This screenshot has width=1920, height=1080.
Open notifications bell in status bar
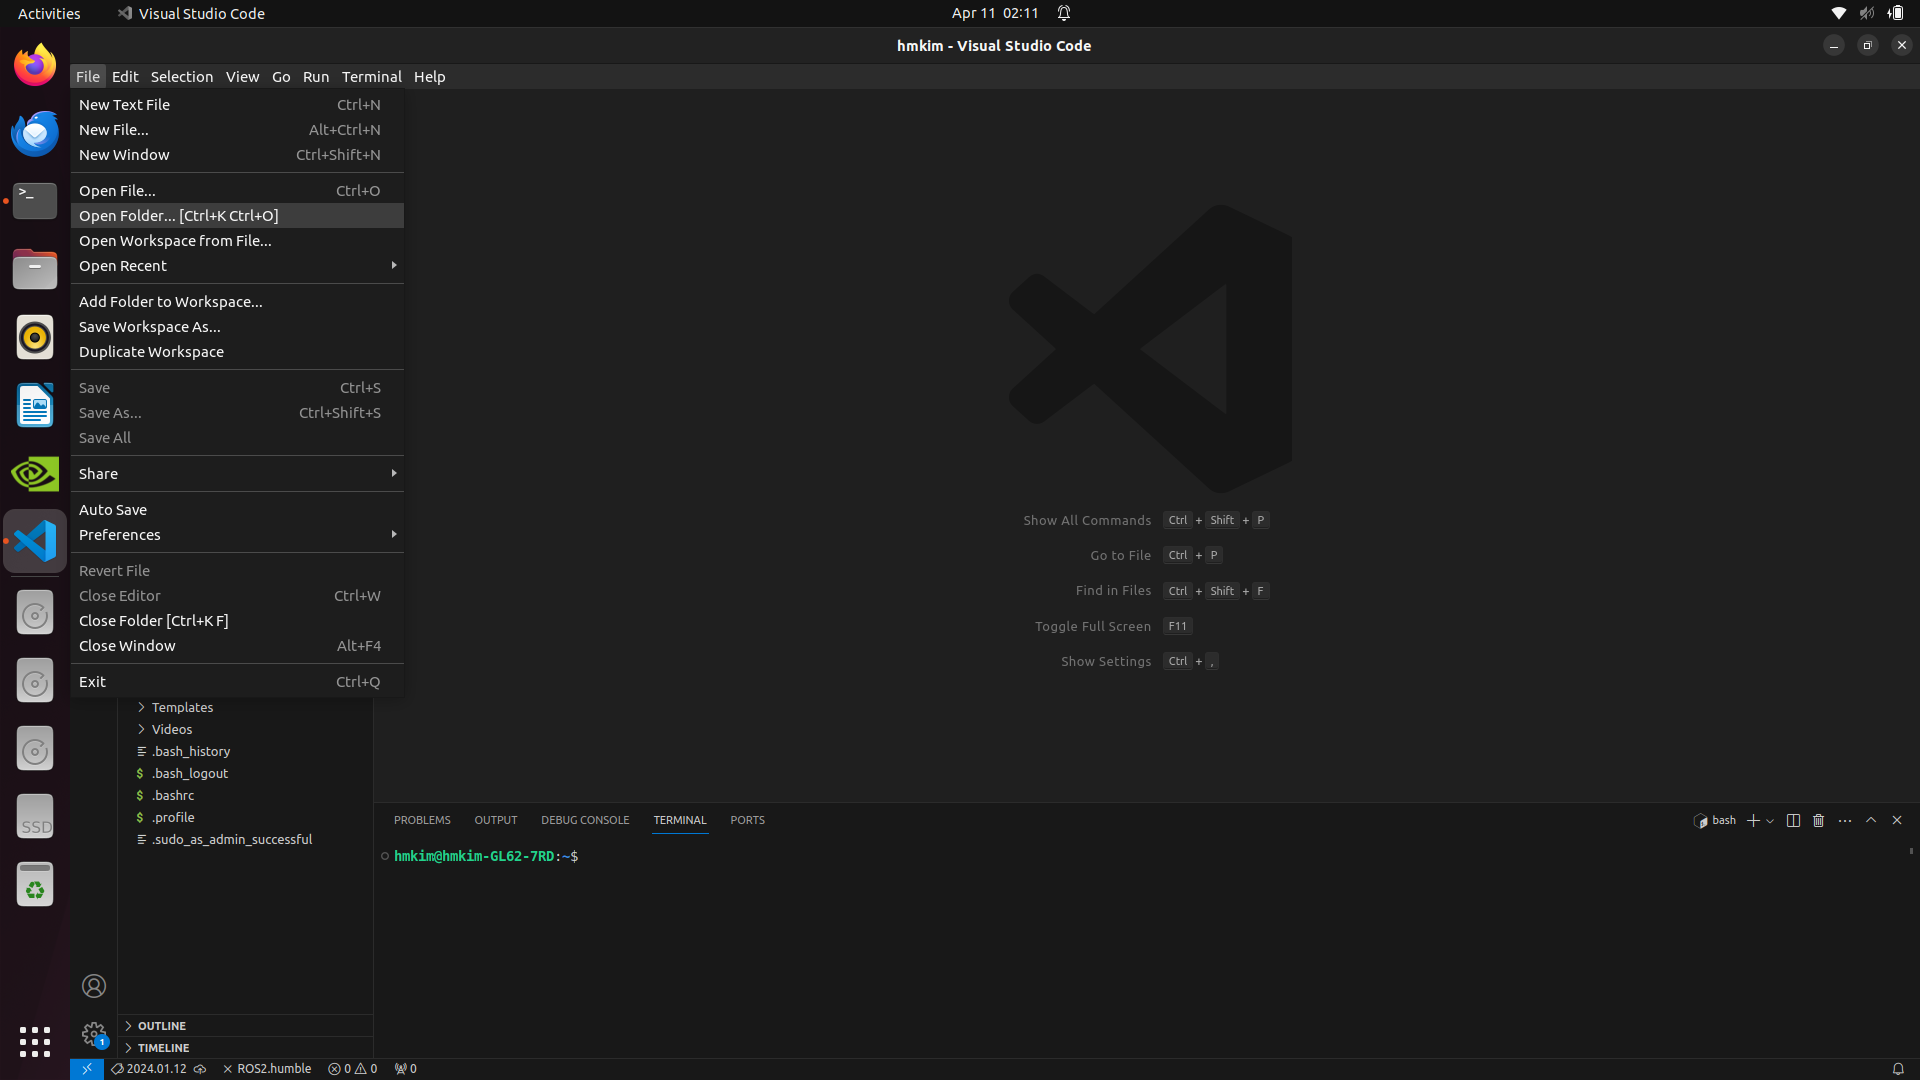(x=1898, y=1069)
